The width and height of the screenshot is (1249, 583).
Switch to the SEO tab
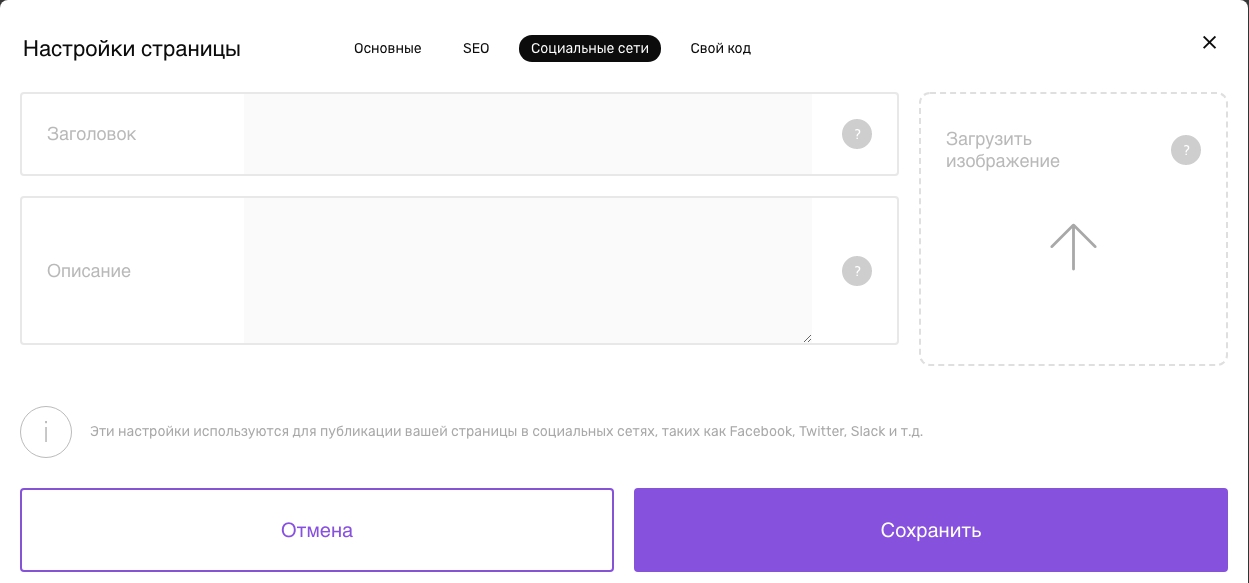pos(476,48)
